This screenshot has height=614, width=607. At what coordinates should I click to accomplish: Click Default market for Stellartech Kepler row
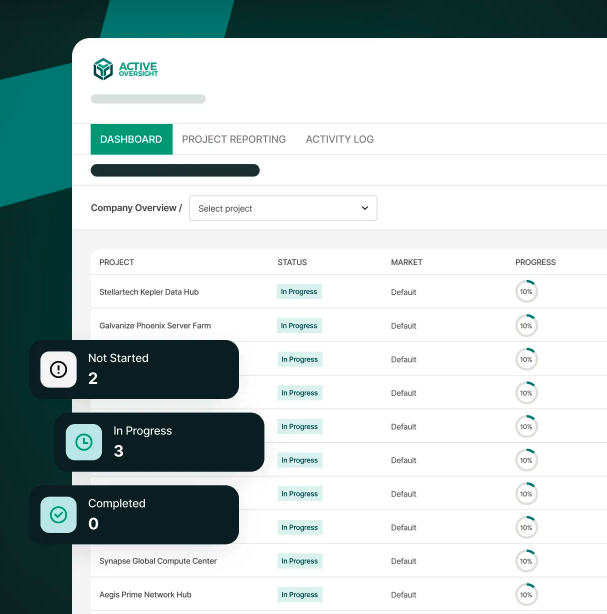coord(403,292)
